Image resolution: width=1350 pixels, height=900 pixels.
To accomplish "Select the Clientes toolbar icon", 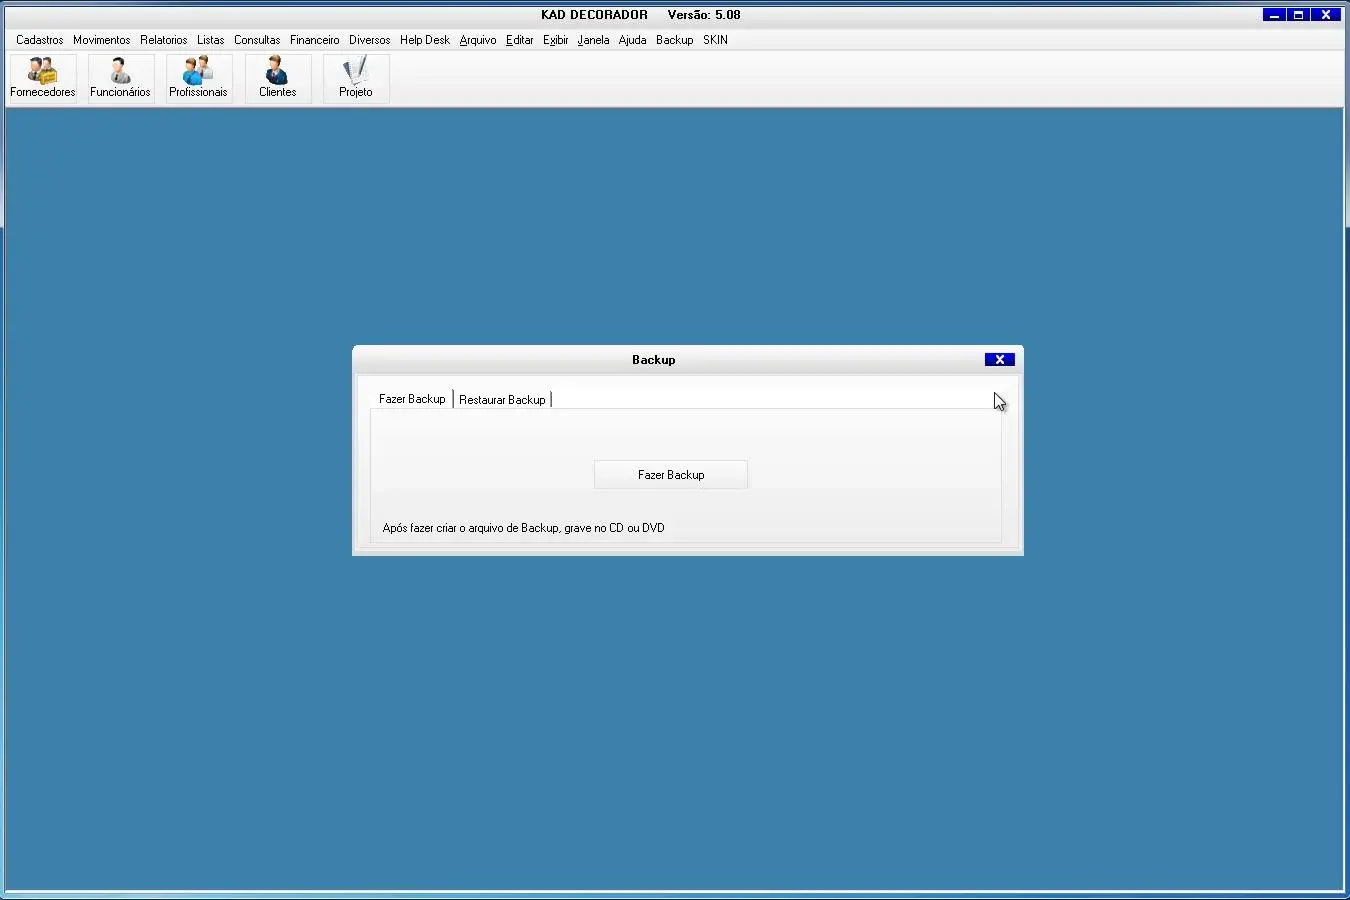I will pos(277,78).
